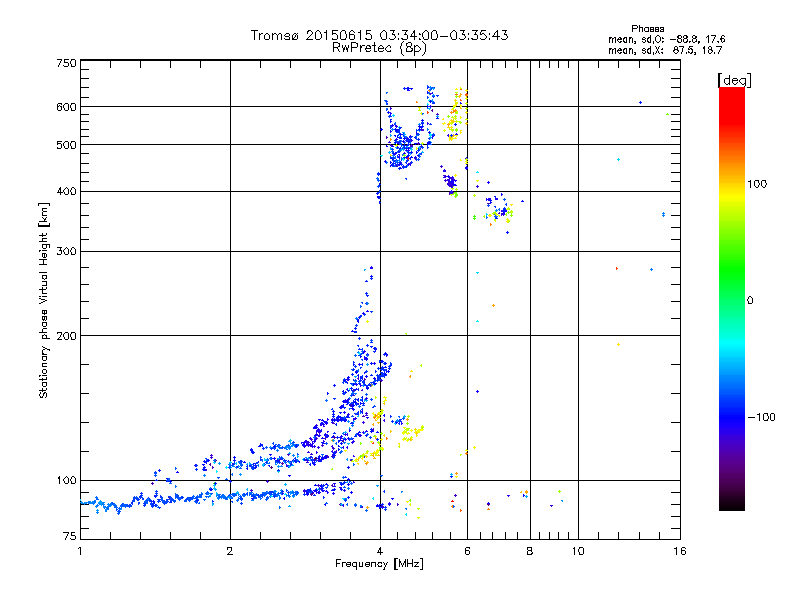The width and height of the screenshot is (800, 600).
Task: Select the 'mean, sd,X: 87.5, 18.7' line
Action: point(665,50)
